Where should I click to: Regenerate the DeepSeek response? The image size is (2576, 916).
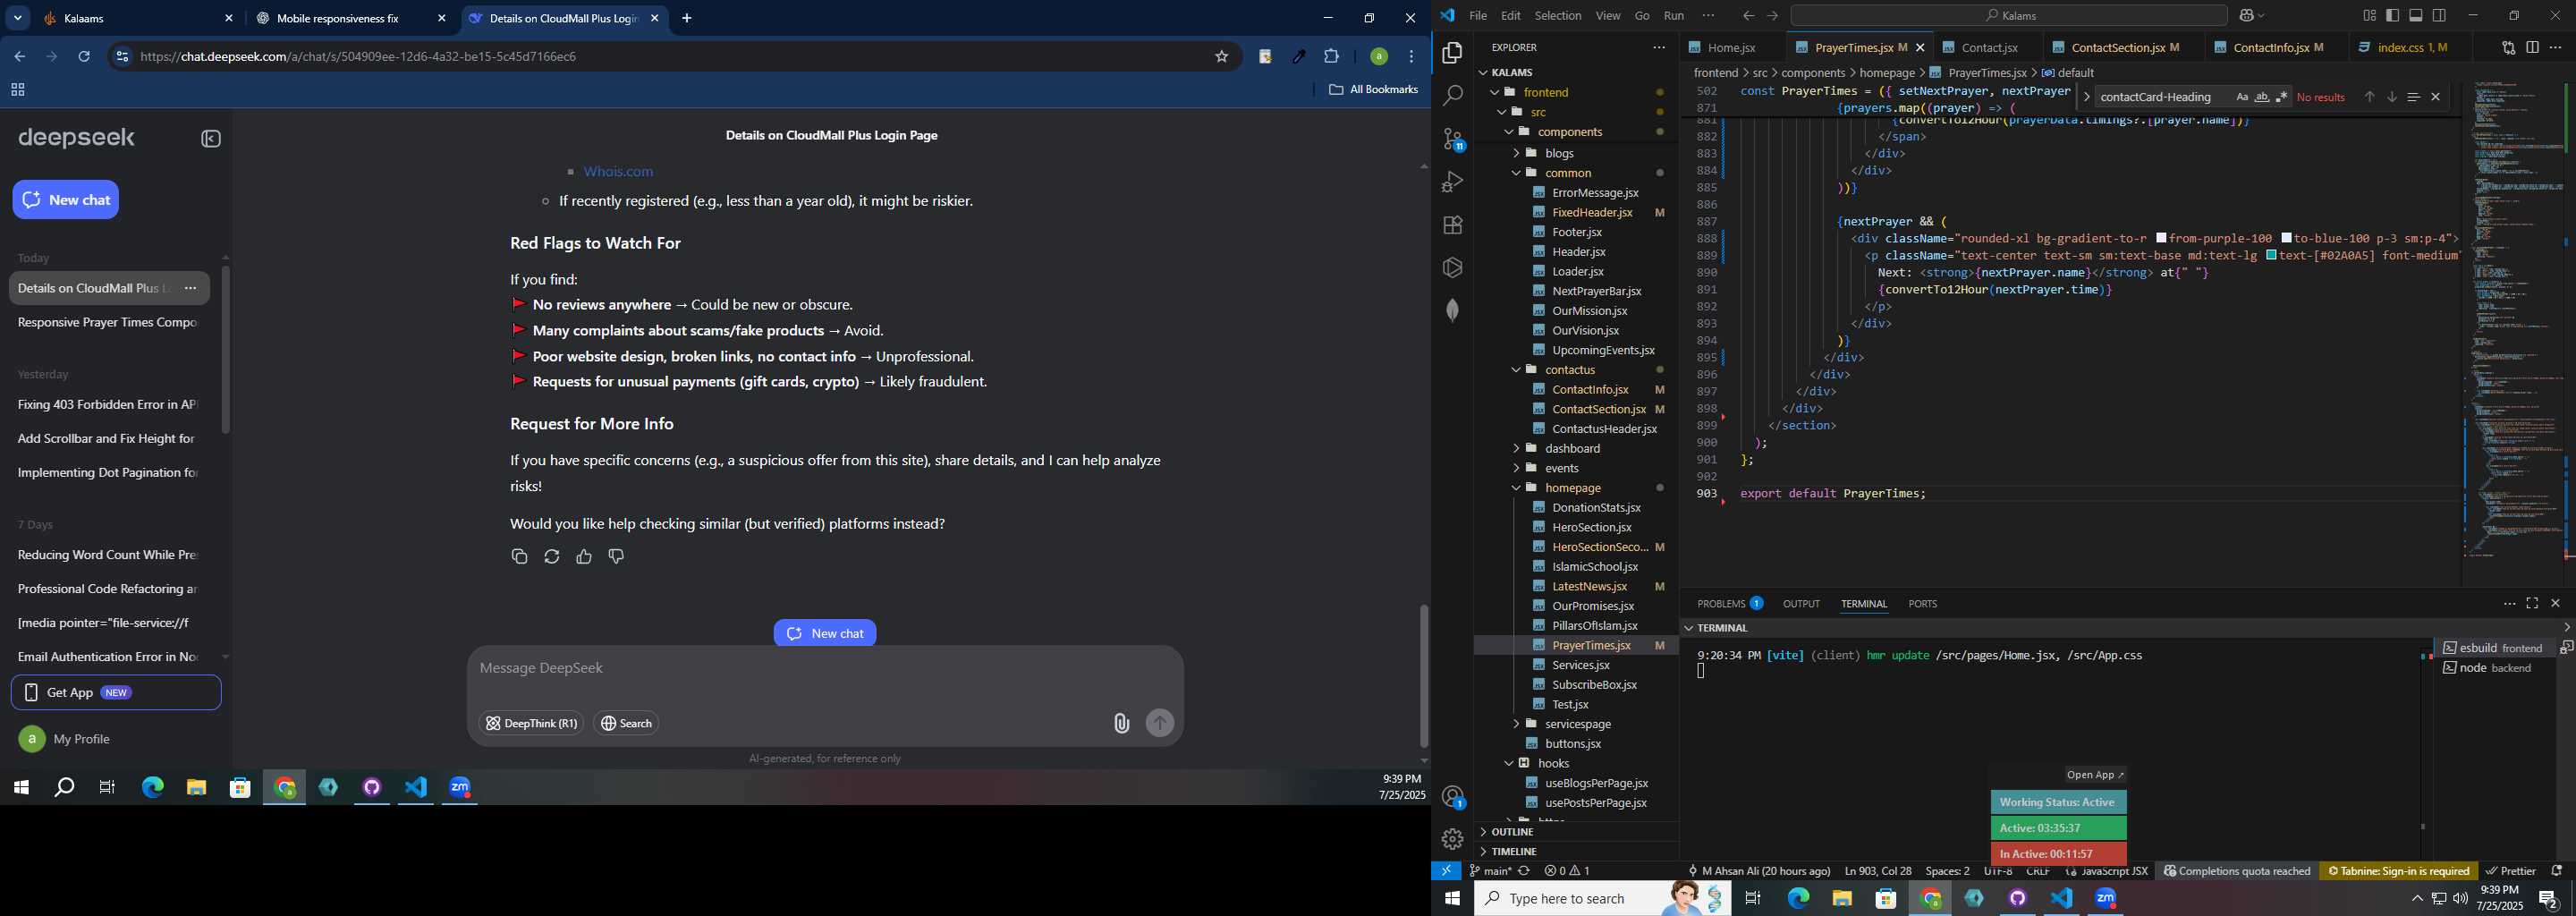[552, 557]
